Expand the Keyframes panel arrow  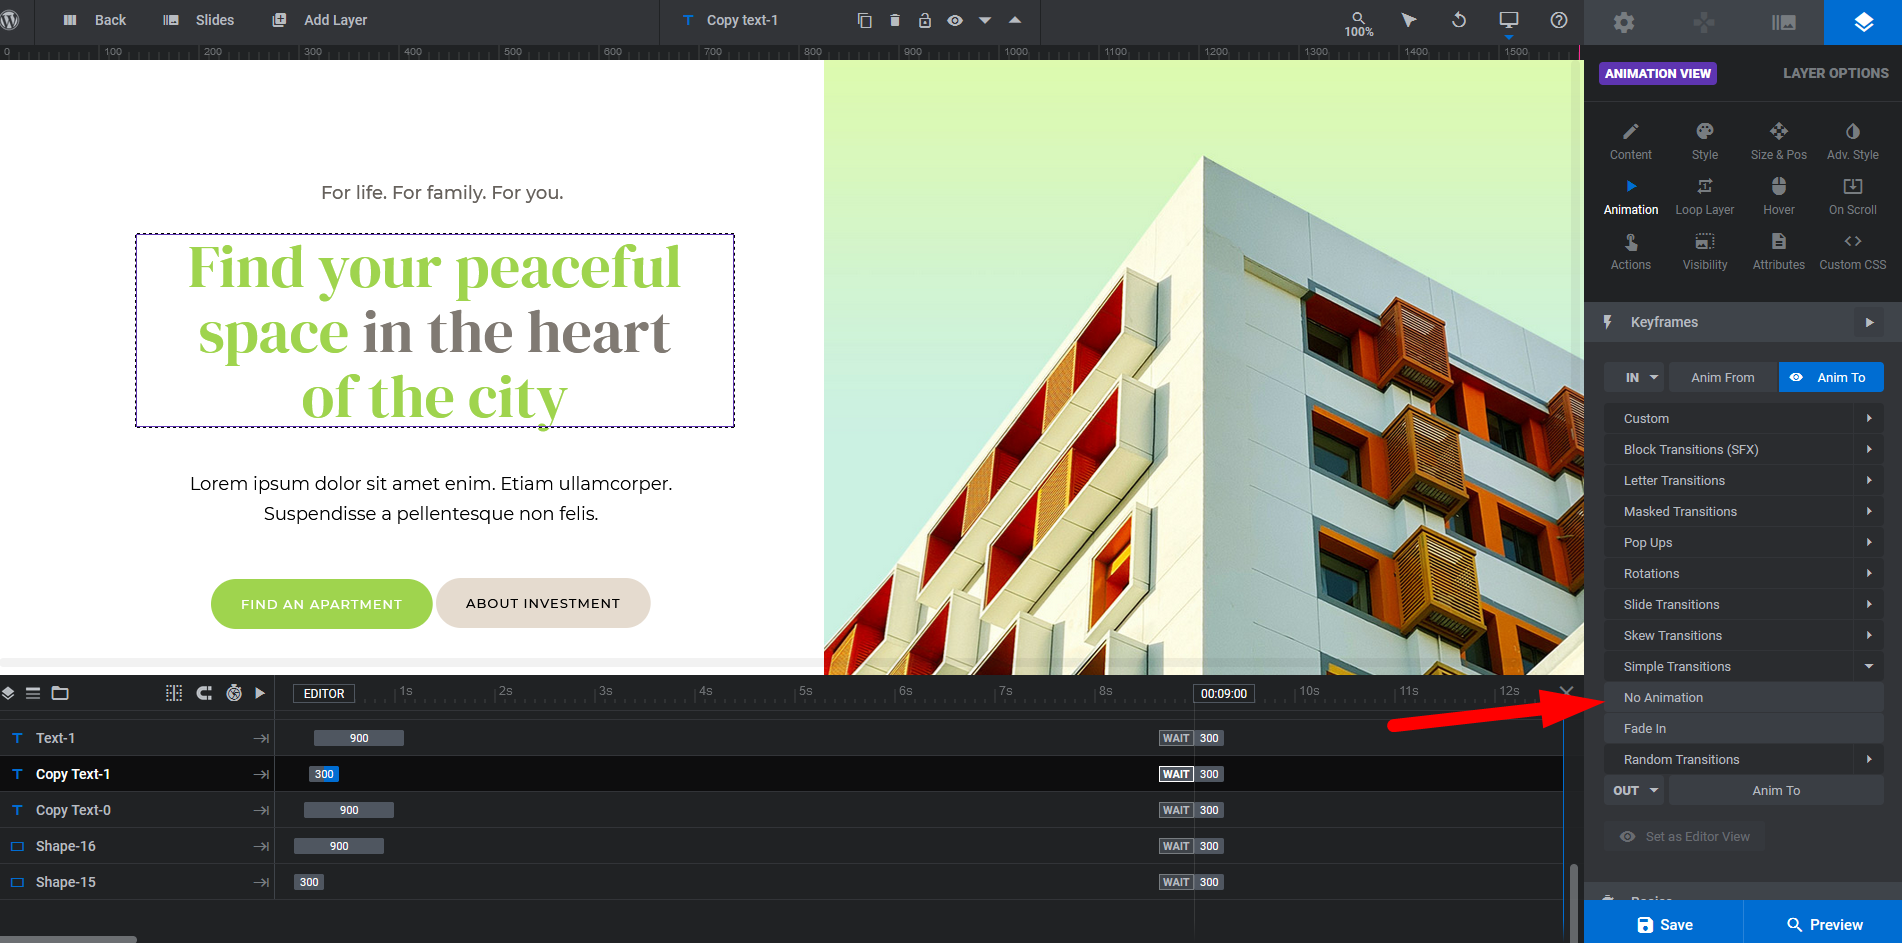click(1869, 322)
